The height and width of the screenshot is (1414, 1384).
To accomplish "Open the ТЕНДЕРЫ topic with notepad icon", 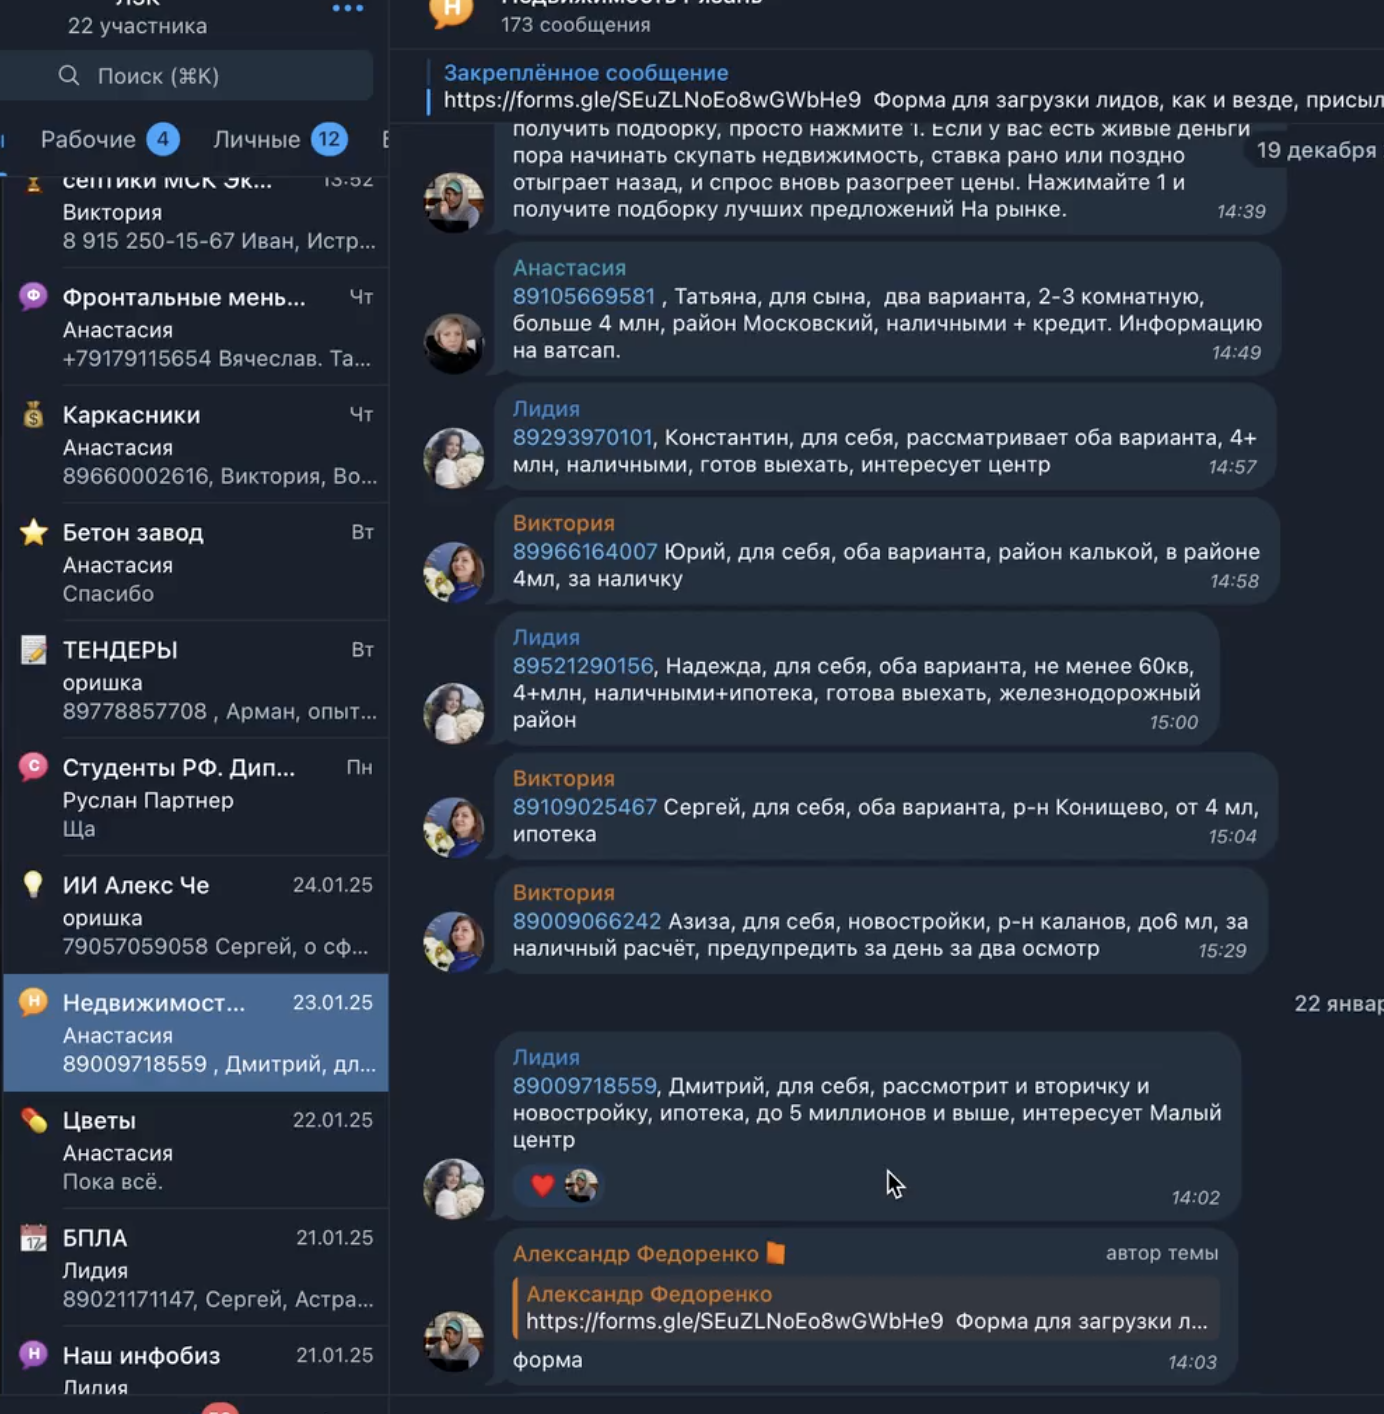I will pos(196,680).
